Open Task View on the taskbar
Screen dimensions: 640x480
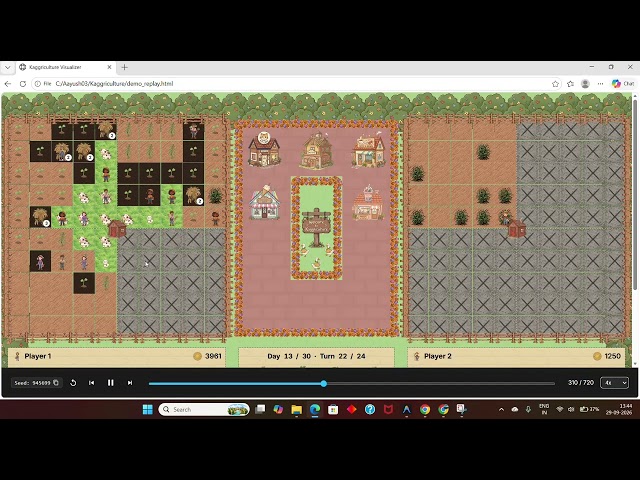pos(260,409)
